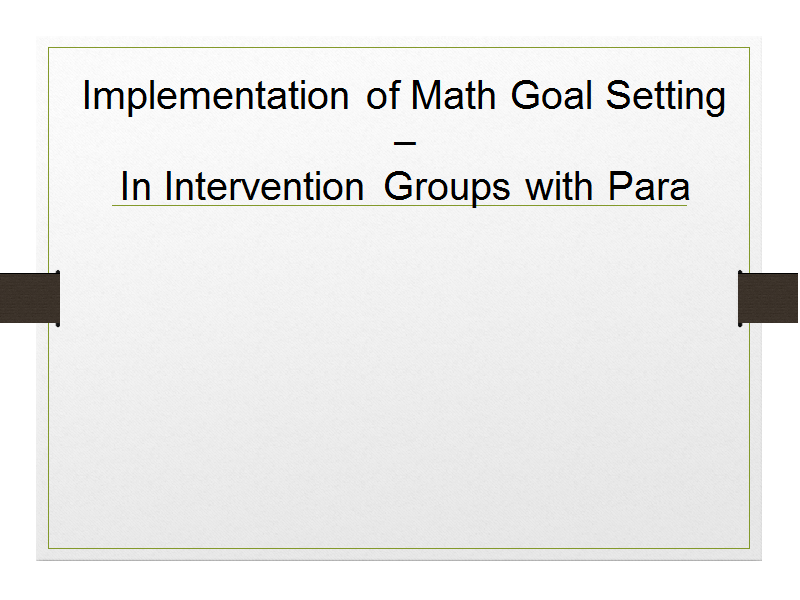
Task: Click the word "Intervention" in second line
Action: [x=264, y=187]
